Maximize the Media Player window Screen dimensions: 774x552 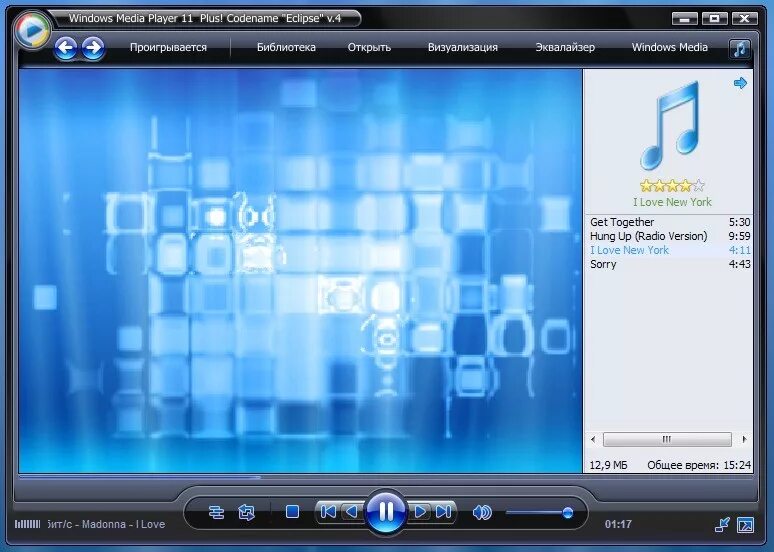[x=714, y=19]
